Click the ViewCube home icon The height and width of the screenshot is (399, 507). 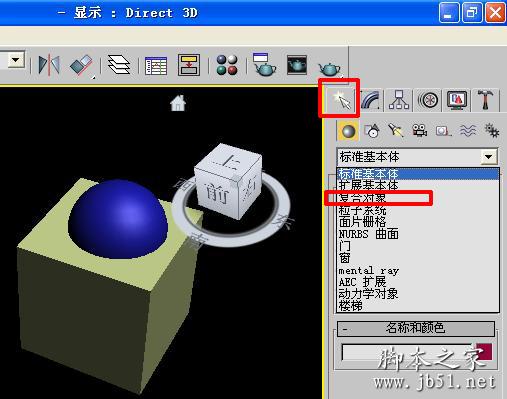pos(178,103)
